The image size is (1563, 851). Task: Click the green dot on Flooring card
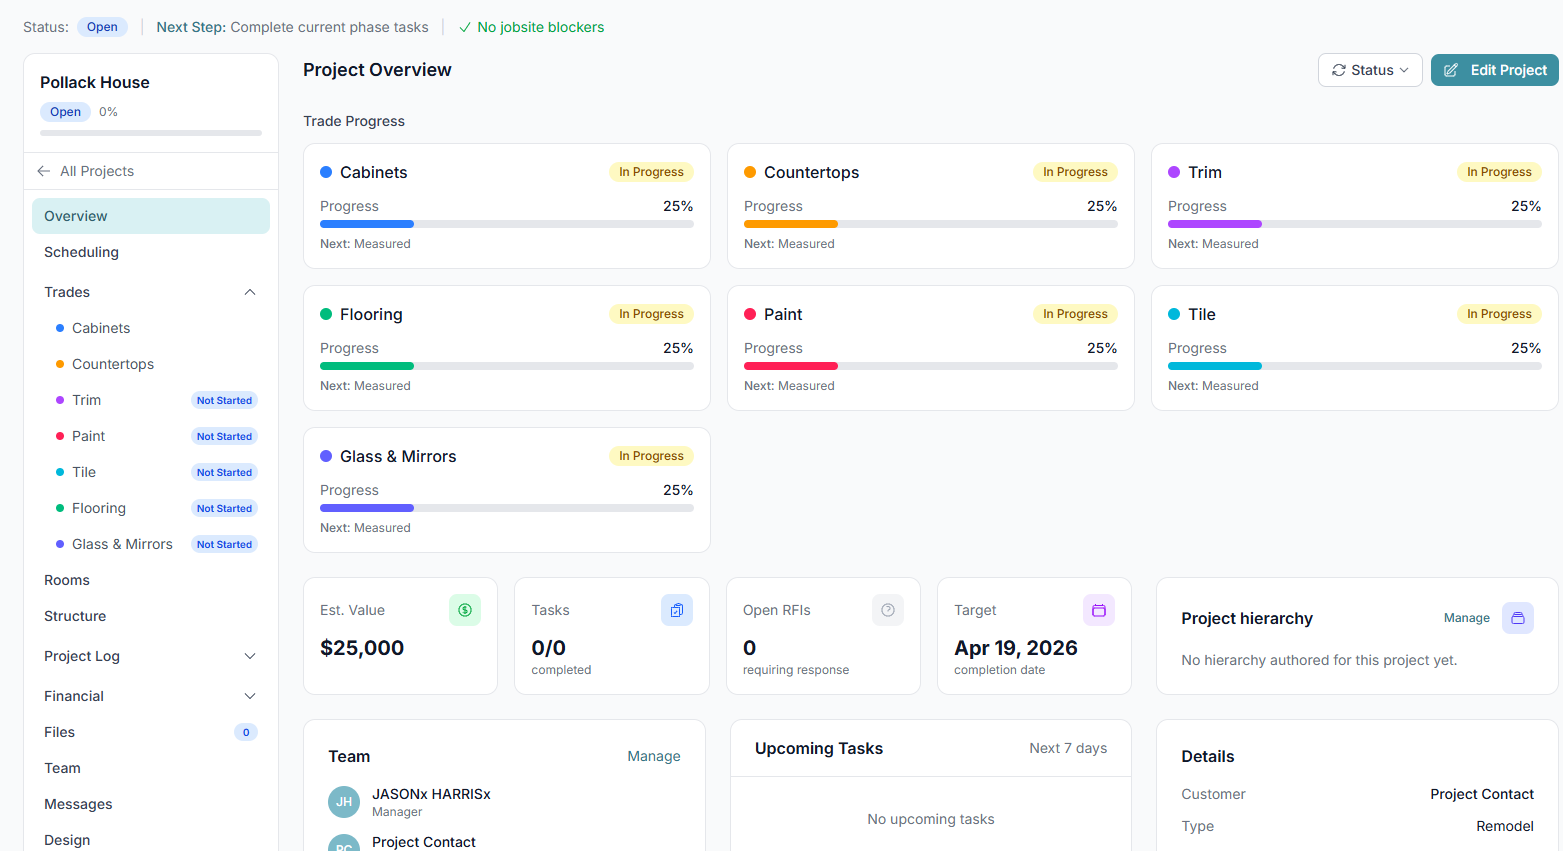coord(326,314)
